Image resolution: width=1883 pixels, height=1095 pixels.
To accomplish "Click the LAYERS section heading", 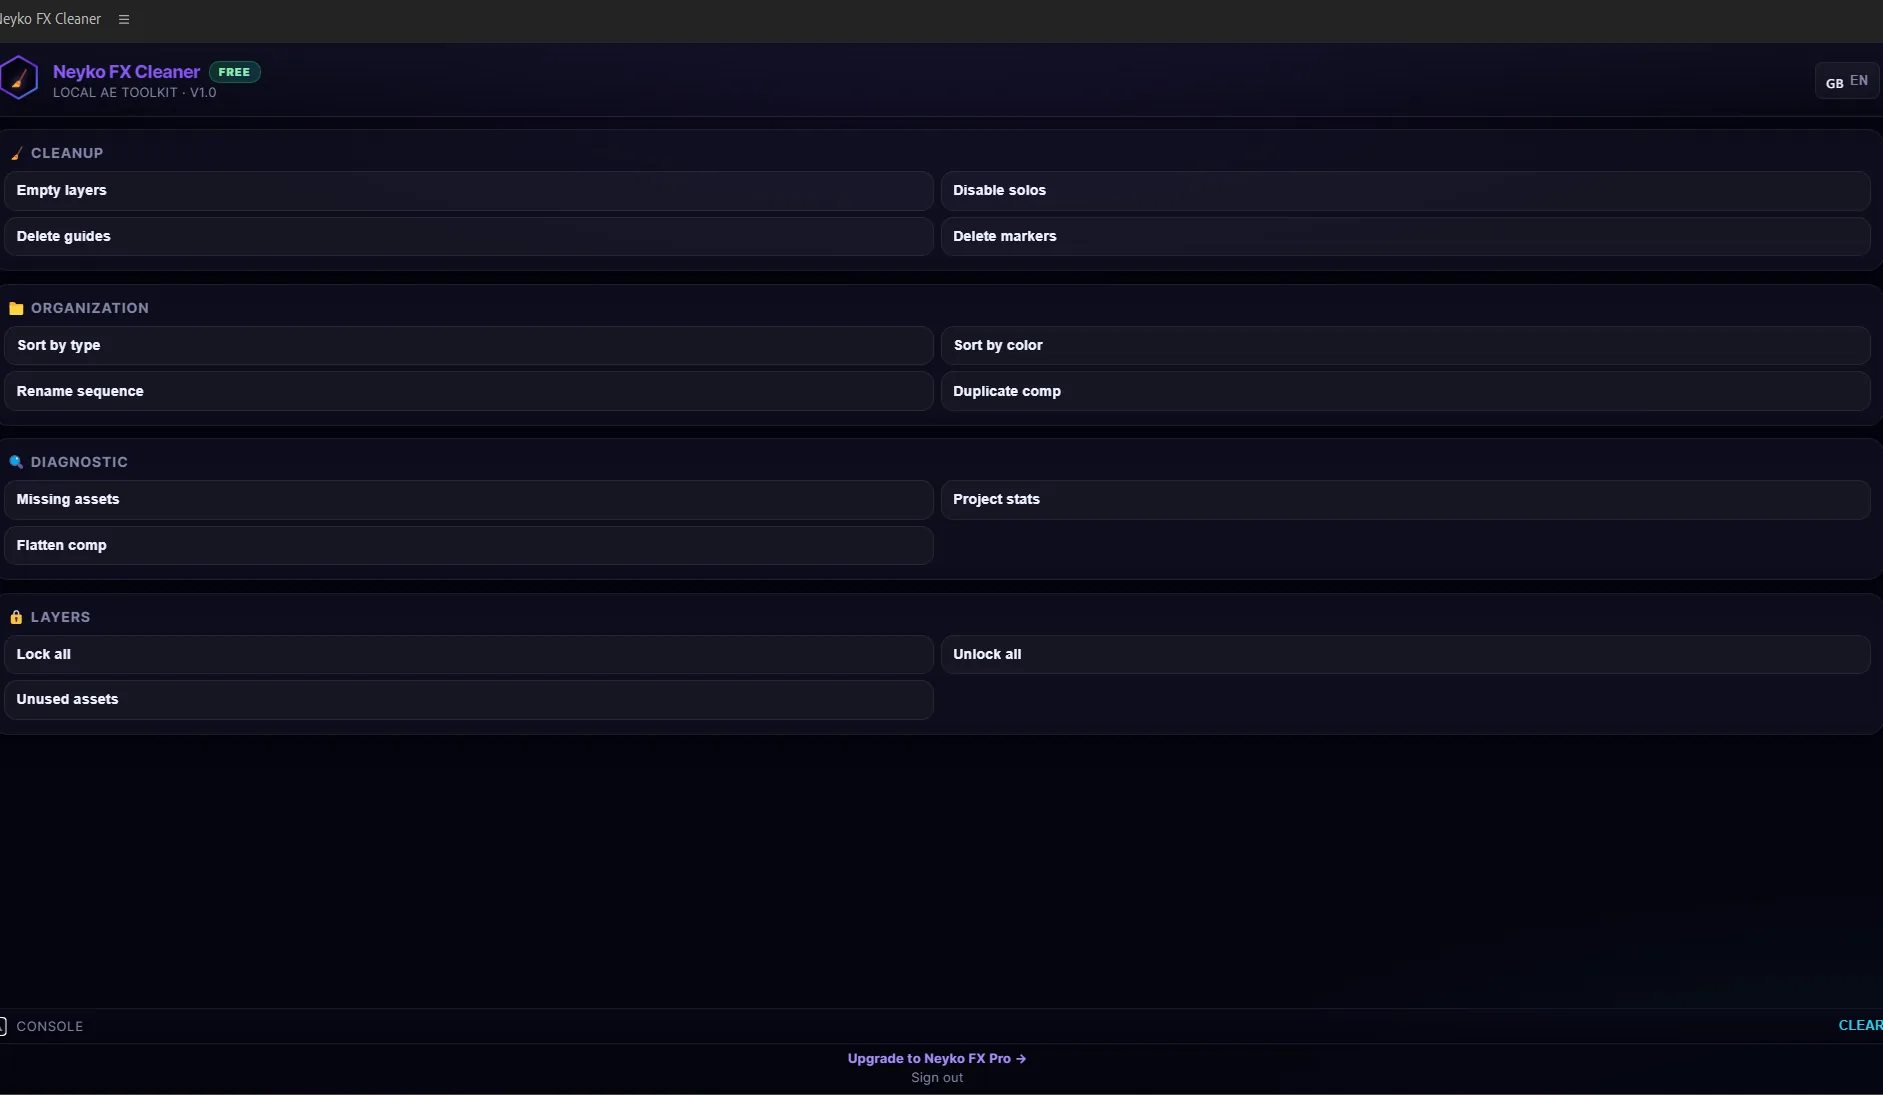I will [60, 617].
